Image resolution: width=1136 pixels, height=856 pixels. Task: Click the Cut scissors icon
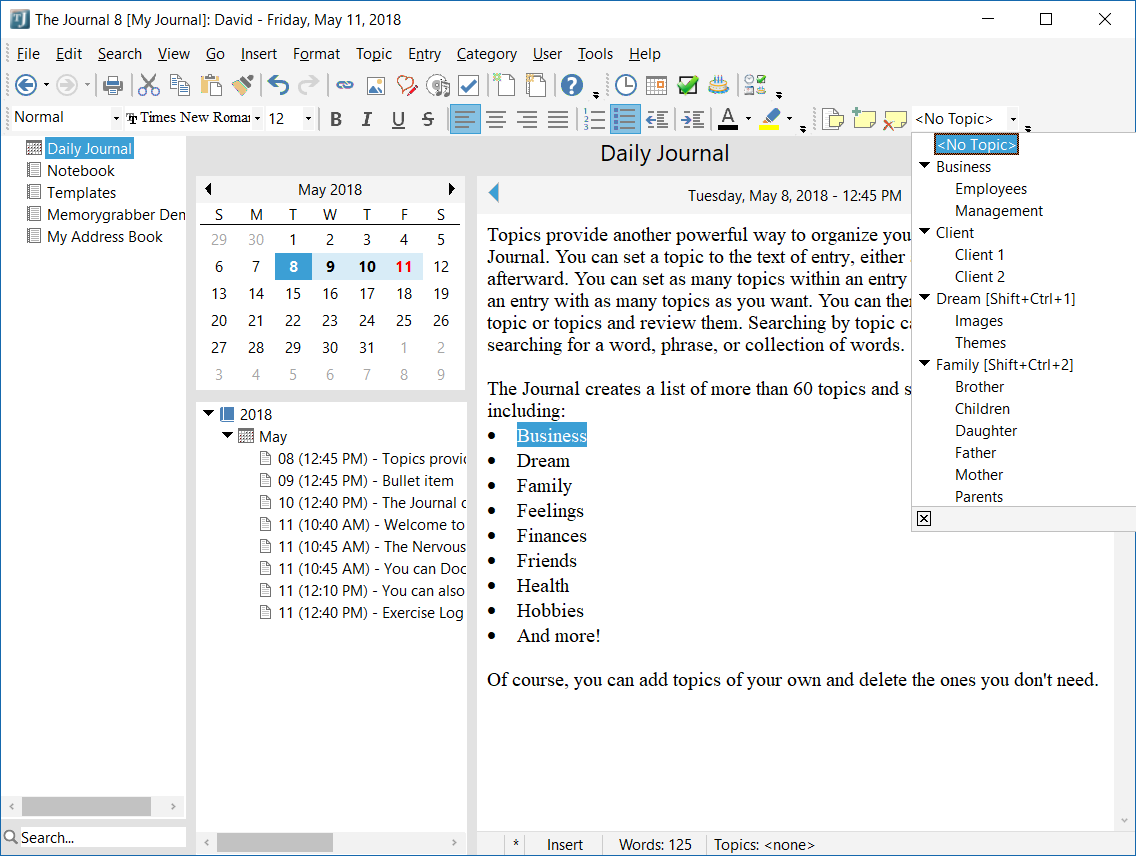coord(149,85)
